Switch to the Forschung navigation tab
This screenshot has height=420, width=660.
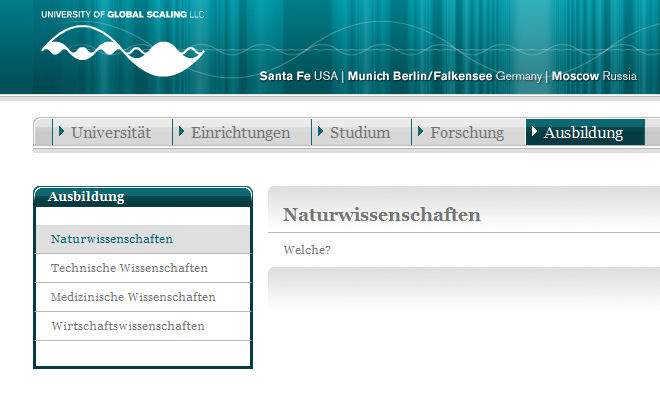[x=467, y=132]
